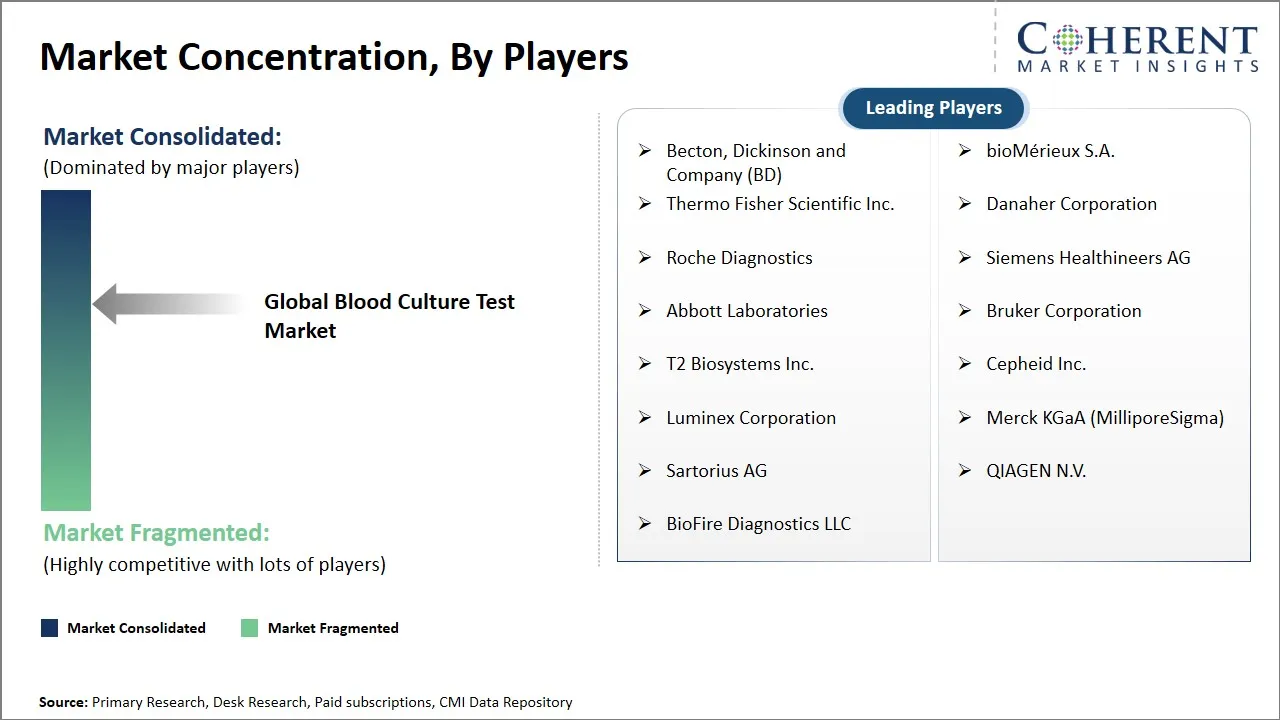
Task: Expand the Danaher Corporation list item
Action: [x=1071, y=204]
